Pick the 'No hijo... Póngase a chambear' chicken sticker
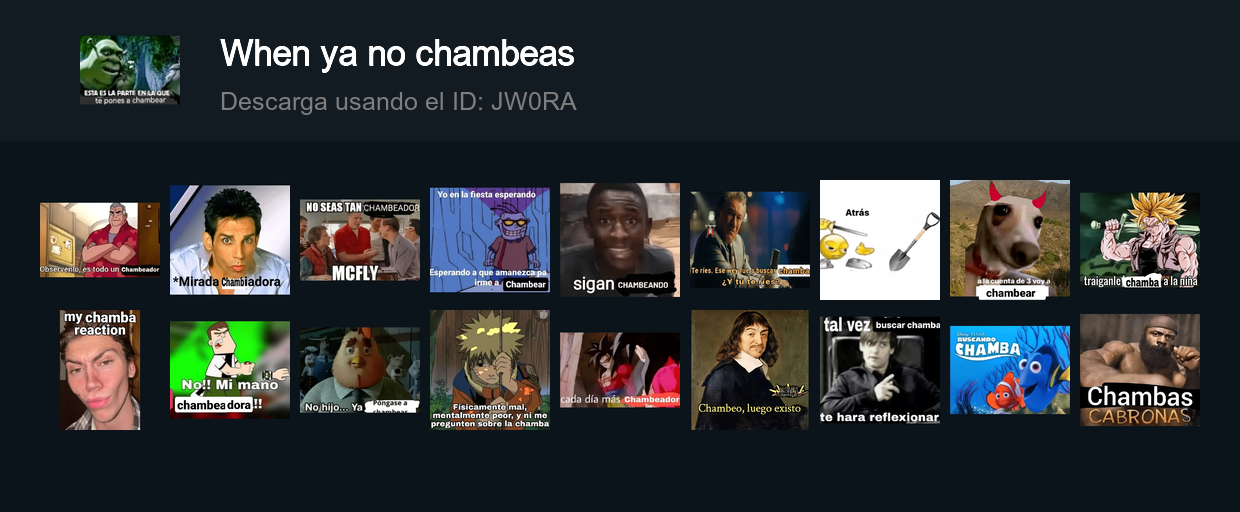The width and height of the screenshot is (1240, 512). [360, 370]
